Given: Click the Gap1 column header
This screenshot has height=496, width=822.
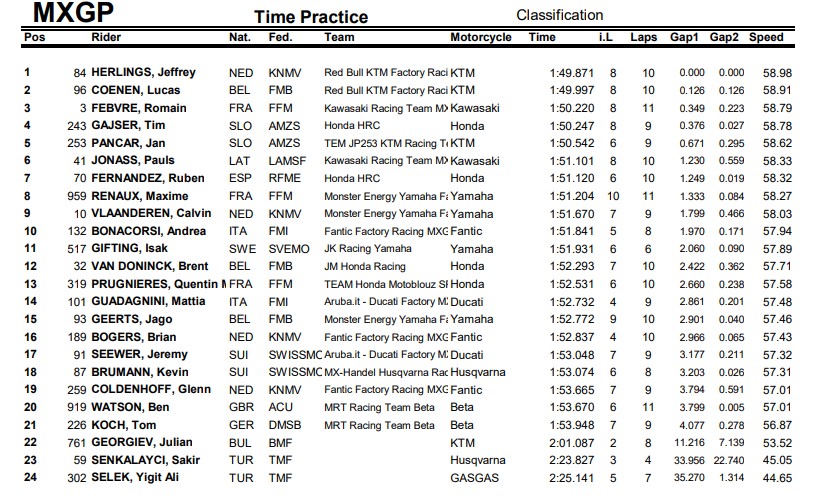Looking at the screenshot, I should tap(685, 37).
